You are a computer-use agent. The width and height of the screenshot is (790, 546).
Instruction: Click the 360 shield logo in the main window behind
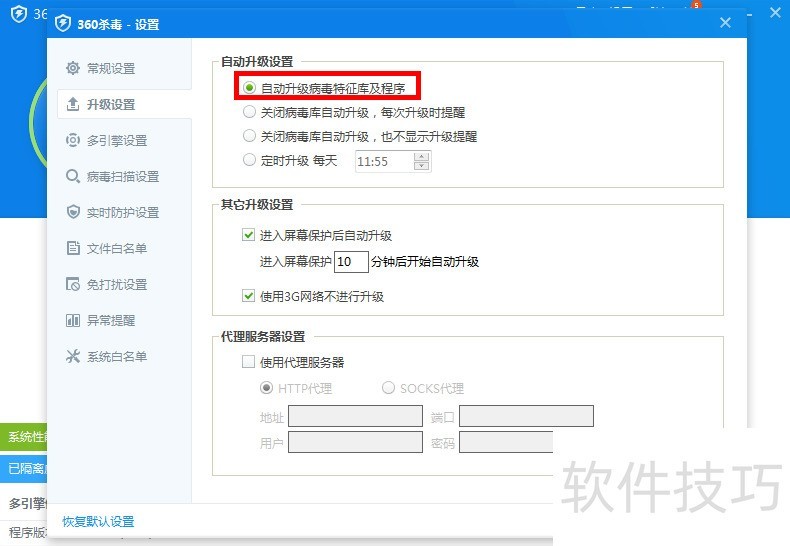coord(19,14)
